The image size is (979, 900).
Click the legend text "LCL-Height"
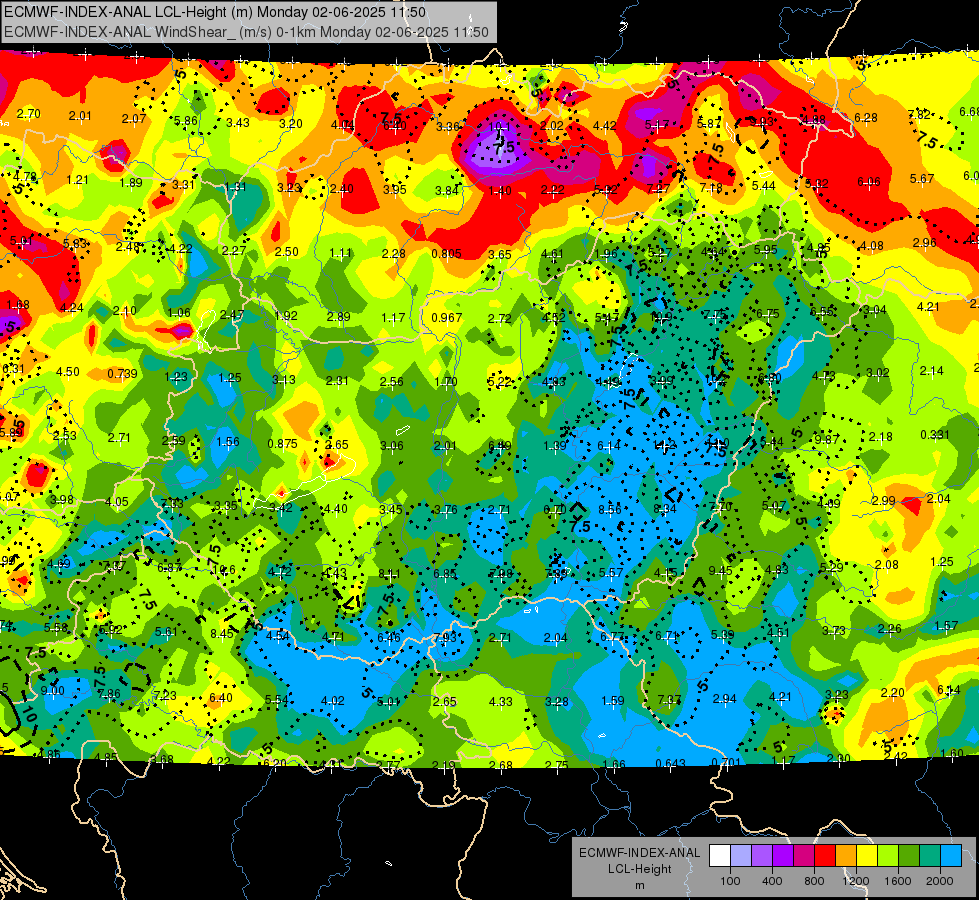(639, 869)
